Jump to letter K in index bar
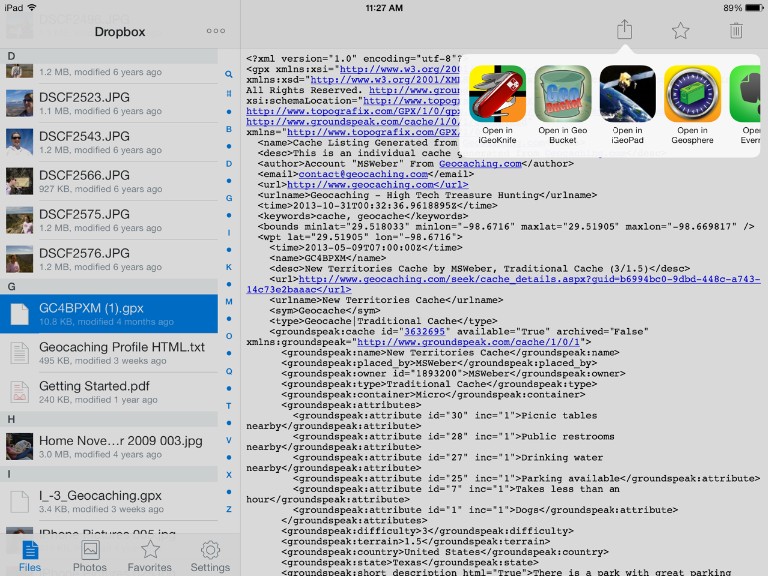The height and width of the screenshot is (576, 768). pos(229,267)
